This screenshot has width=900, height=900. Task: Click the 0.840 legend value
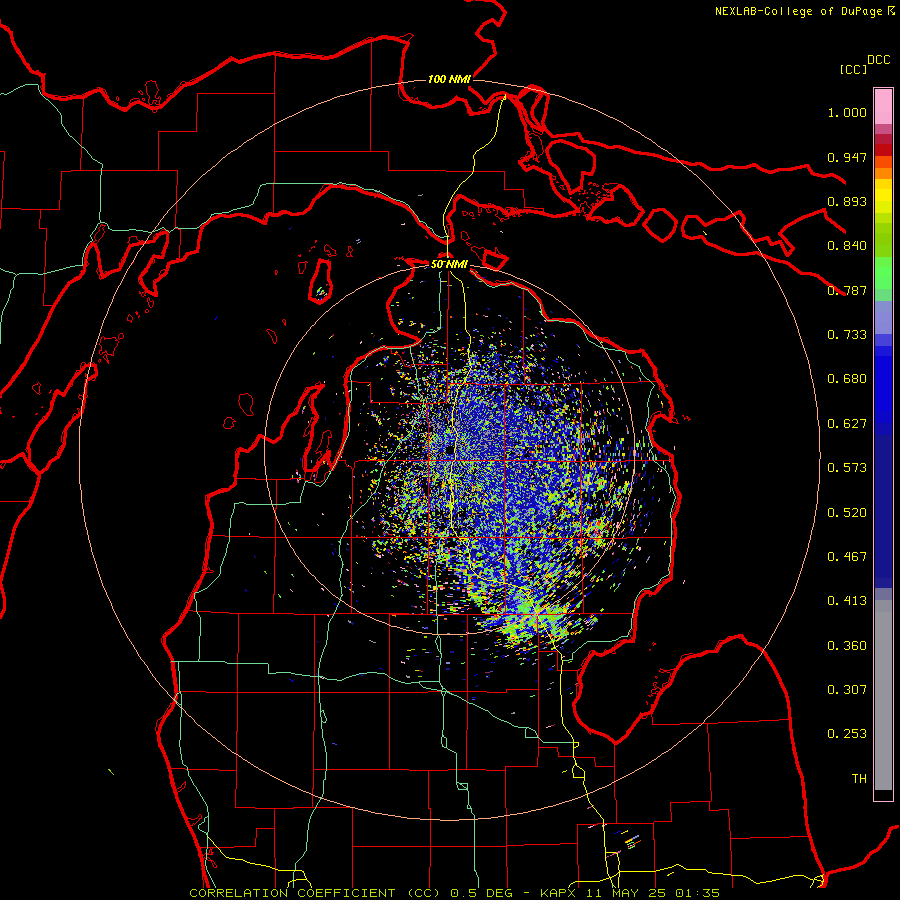click(847, 246)
